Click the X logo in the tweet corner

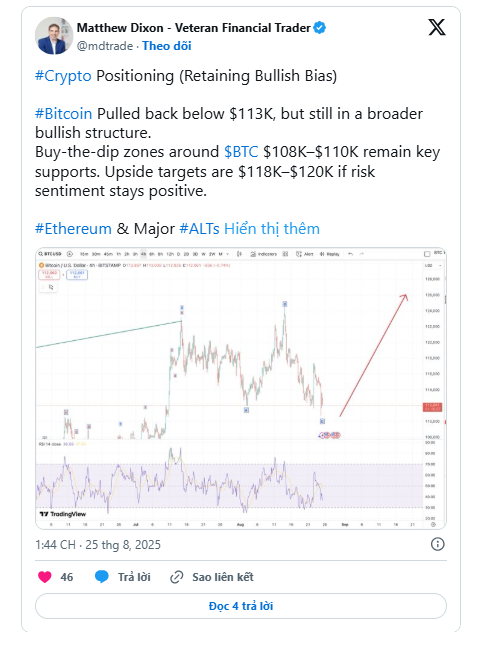tap(437, 28)
